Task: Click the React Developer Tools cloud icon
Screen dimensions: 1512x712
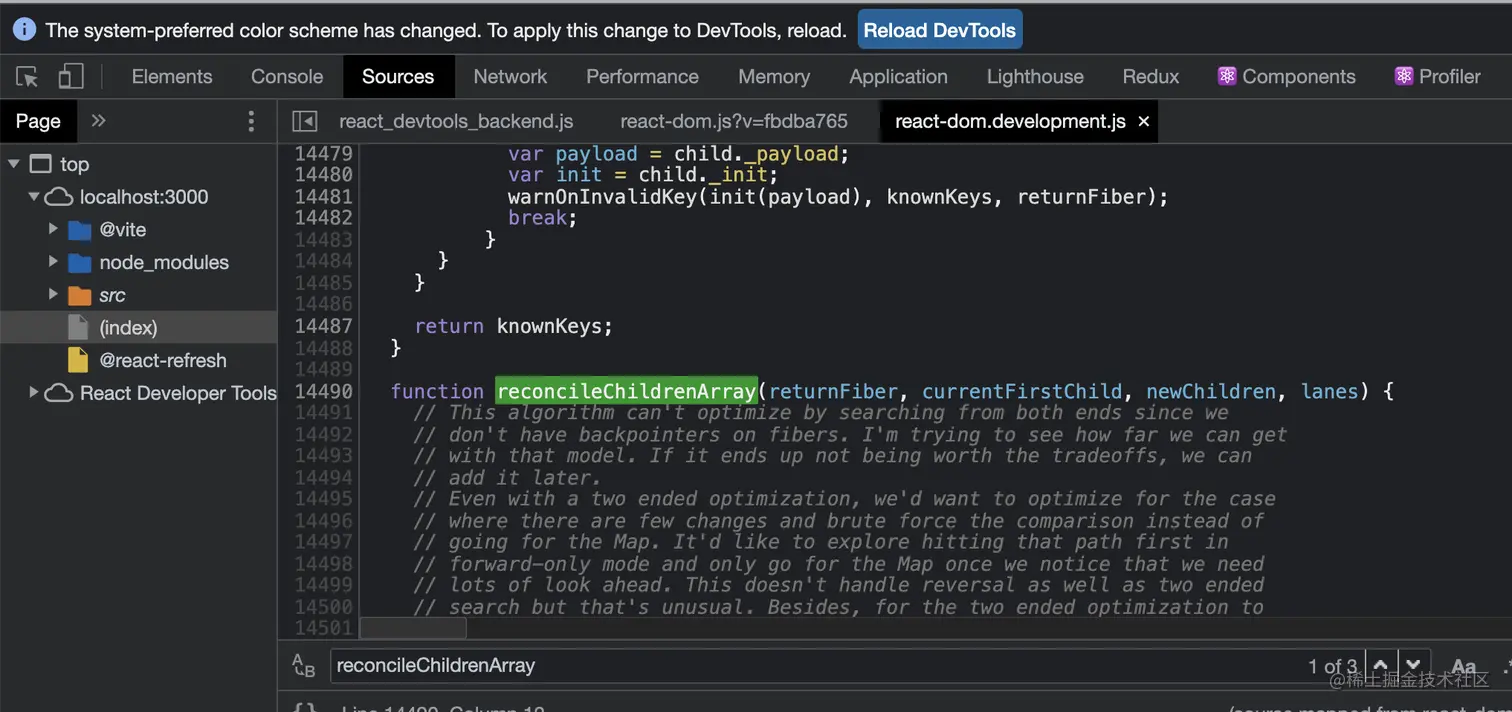Action: (60, 393)
